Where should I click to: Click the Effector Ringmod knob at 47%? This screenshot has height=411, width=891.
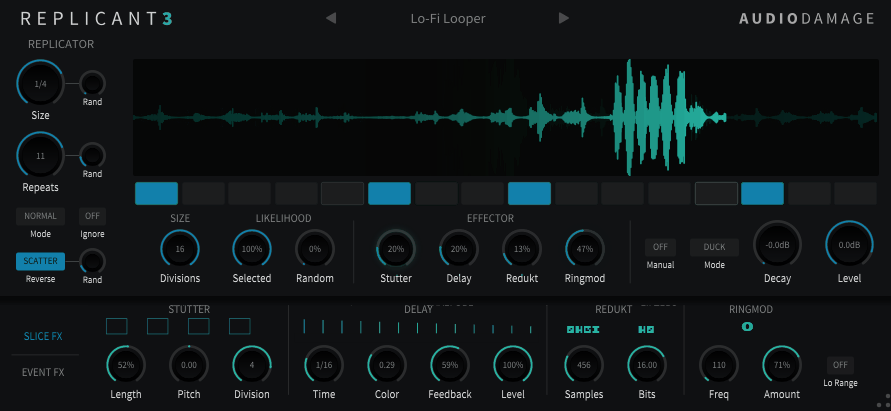[x=585, y=249]
